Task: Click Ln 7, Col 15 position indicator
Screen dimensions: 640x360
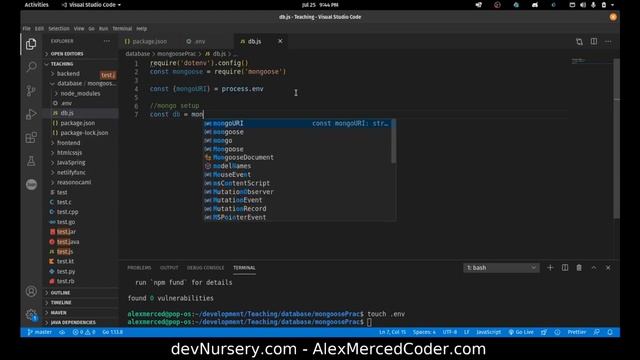Action: (x=392, y=332)
